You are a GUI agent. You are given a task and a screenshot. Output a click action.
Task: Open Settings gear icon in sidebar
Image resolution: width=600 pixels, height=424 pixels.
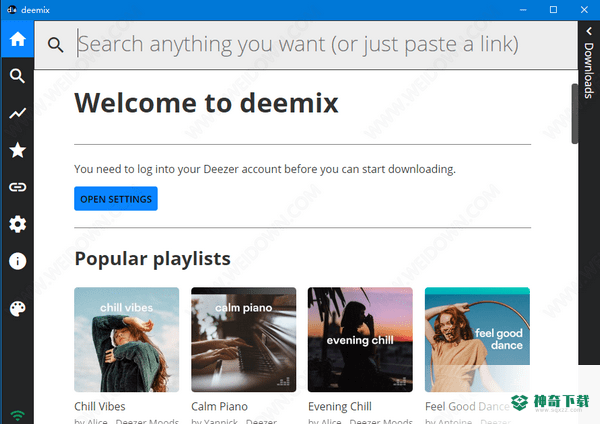[x=18, y=224]
